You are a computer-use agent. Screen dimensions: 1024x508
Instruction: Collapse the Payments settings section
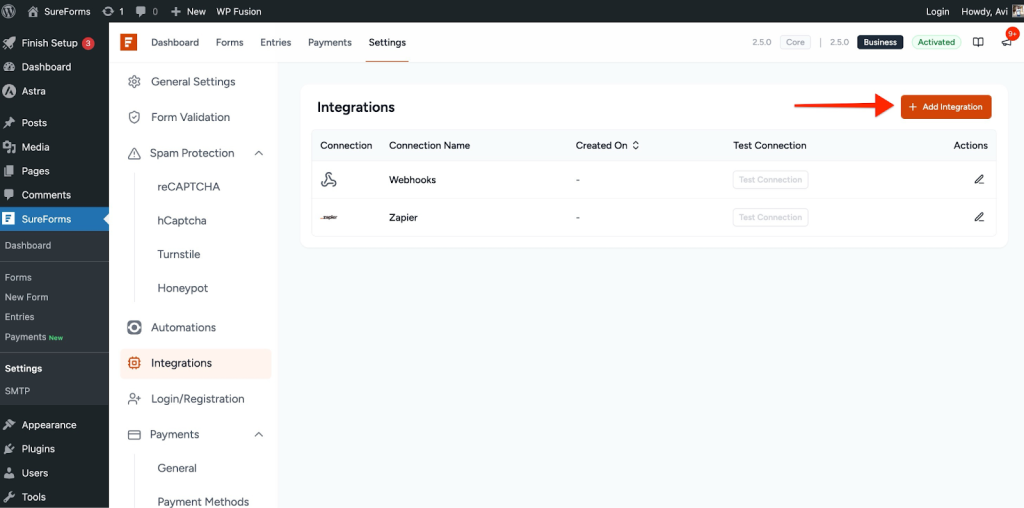point(259,434)
